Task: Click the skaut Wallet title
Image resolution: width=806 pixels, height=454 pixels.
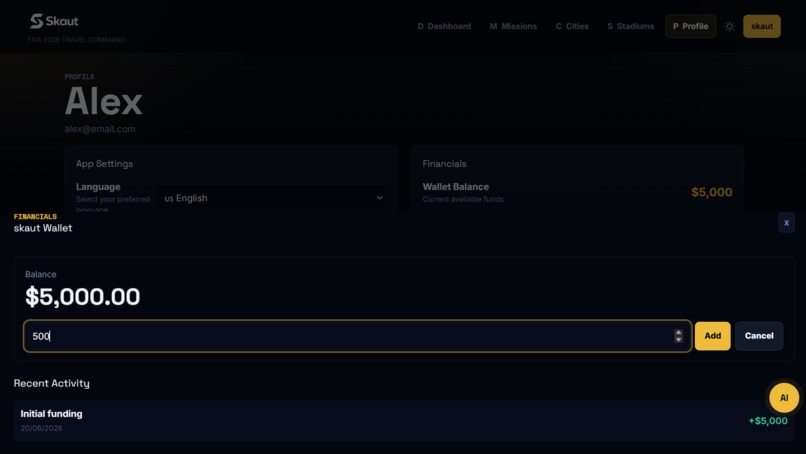Action: point(43,228)
